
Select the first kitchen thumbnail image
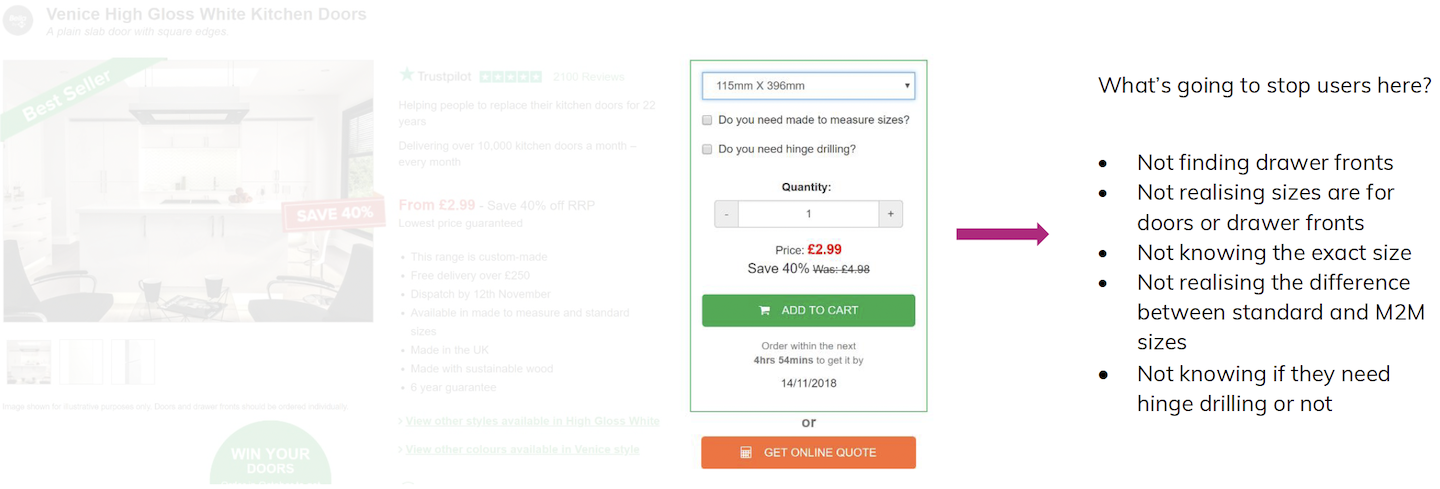click(x=29, y=362)
